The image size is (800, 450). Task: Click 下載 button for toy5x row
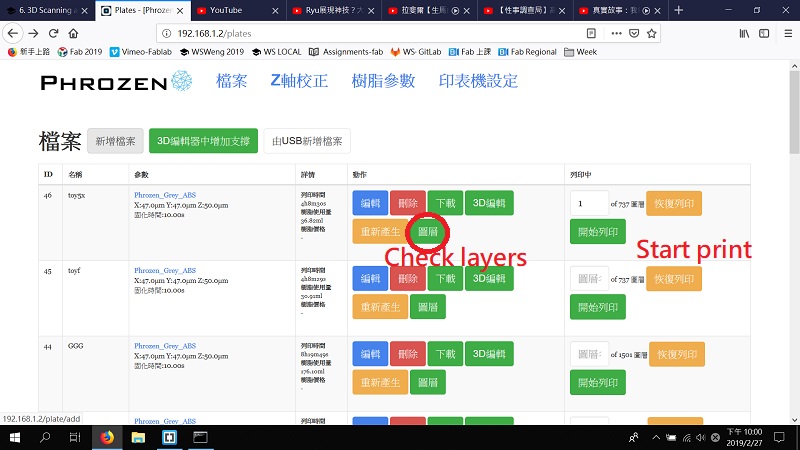tap(445, 203)
